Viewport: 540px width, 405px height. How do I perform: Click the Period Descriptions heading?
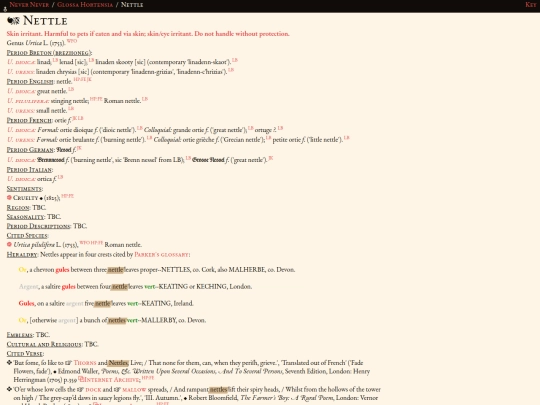pyautogui.click(x=38, y=226)
